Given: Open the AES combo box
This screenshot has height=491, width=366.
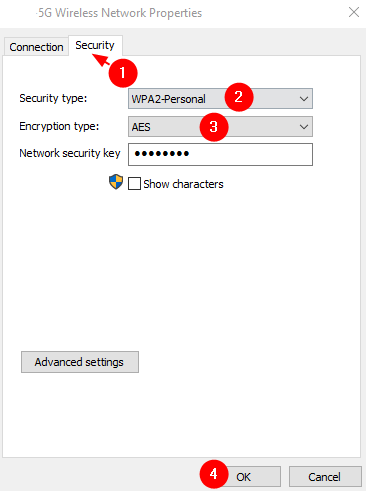Looking at the screenshot, I should point(220,127).
